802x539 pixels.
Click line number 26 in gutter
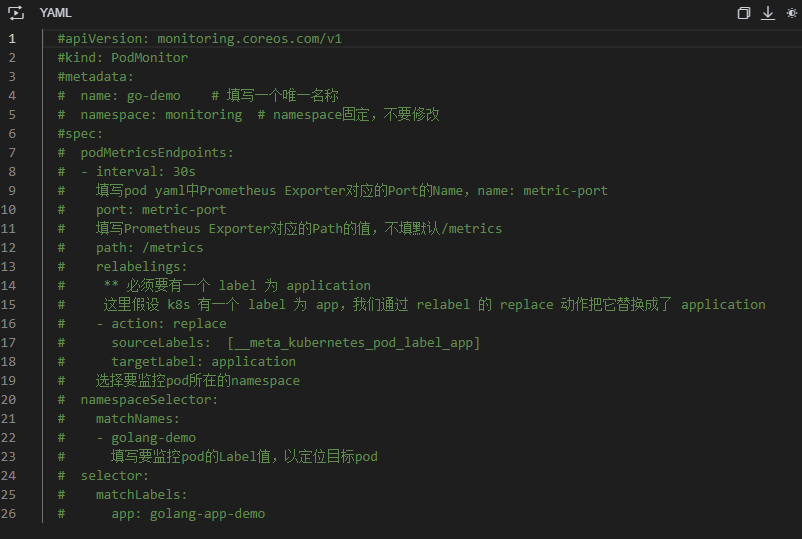(8, 514)
